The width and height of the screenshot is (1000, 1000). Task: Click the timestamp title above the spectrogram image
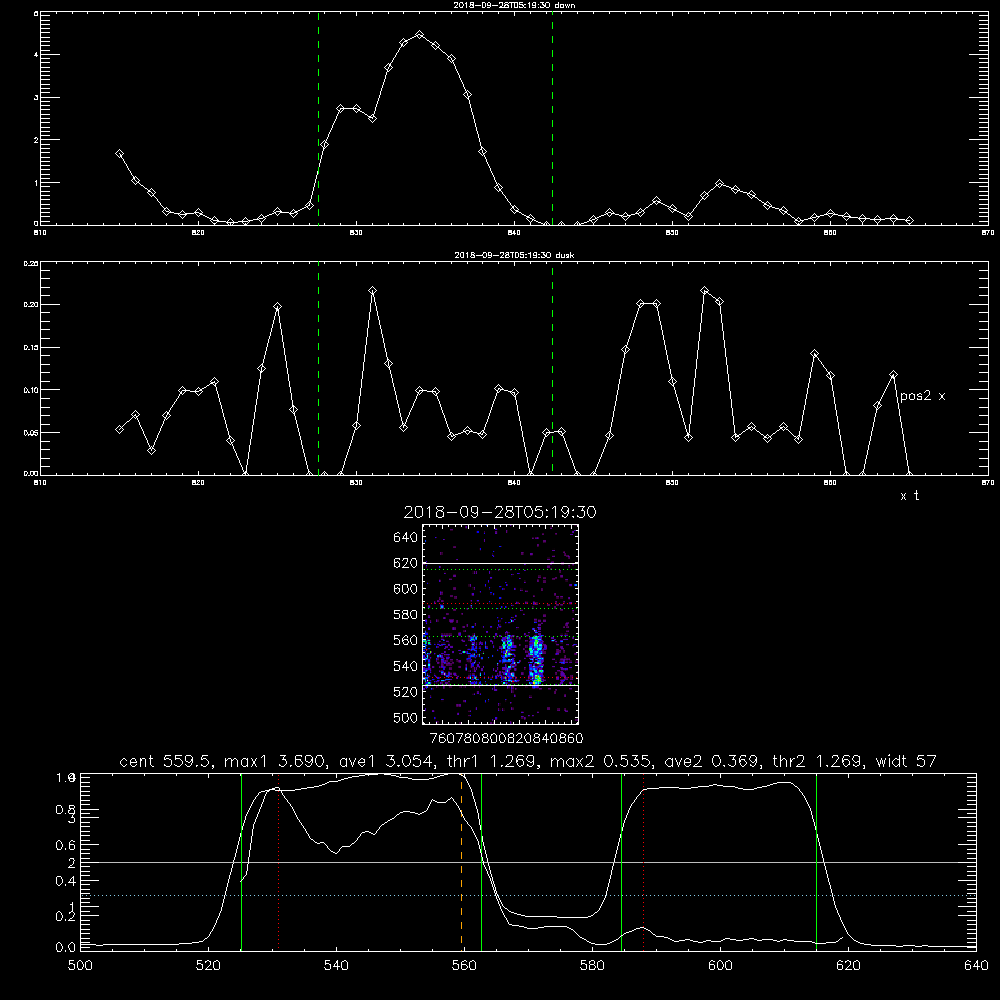click(499, 512)
